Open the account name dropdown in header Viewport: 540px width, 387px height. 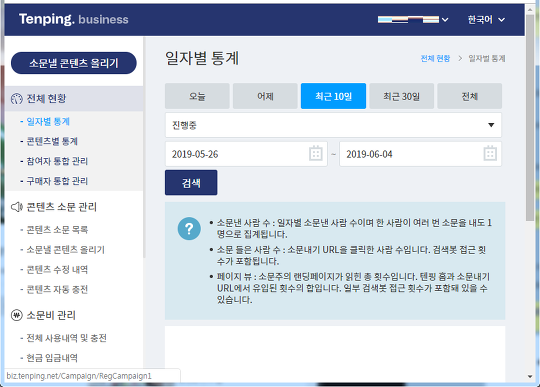click(413, 20)
